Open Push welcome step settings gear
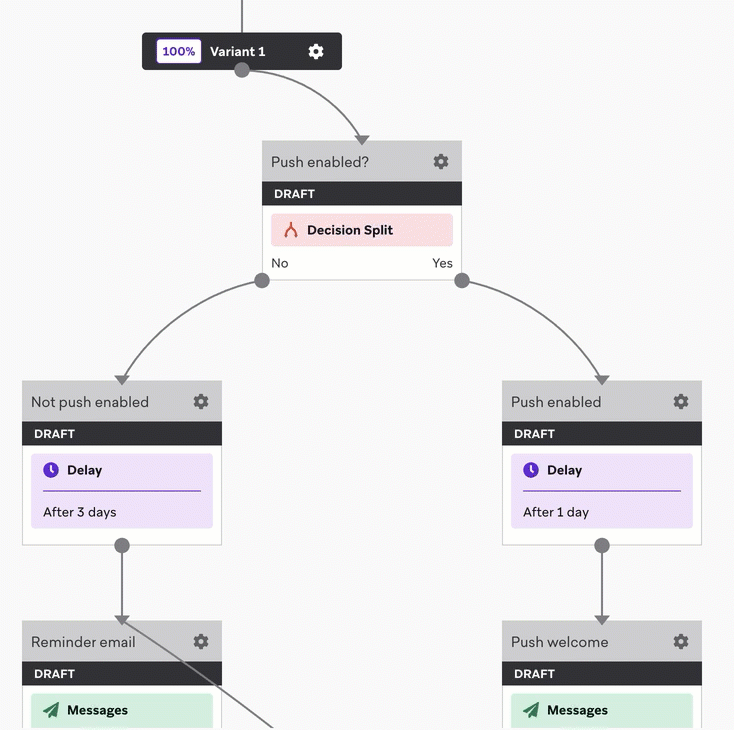734x730 pixels. click(681, 642)
